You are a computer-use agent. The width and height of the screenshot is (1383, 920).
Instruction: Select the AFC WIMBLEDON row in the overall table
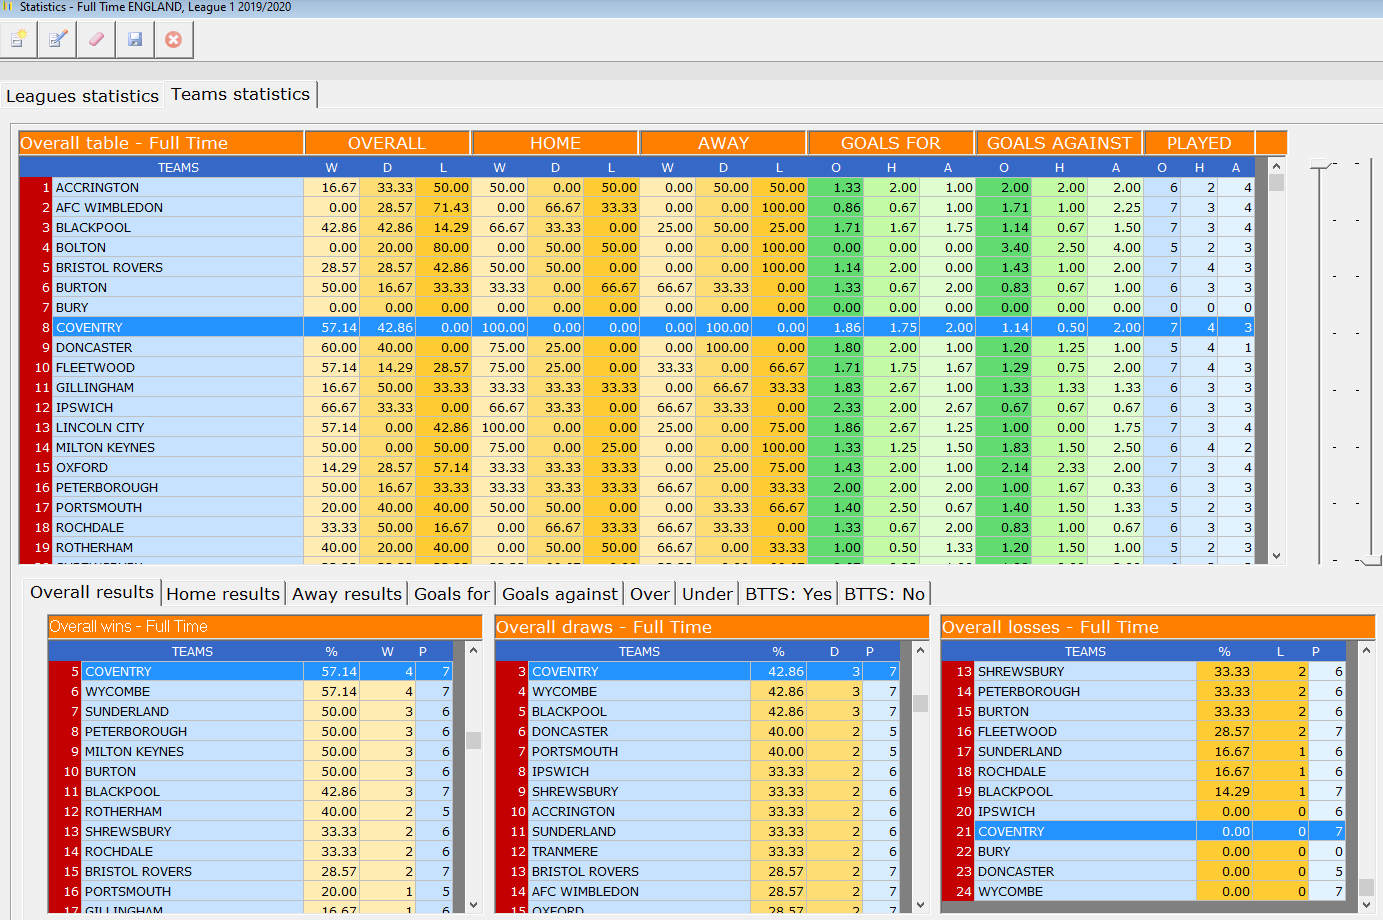point(636,207)
